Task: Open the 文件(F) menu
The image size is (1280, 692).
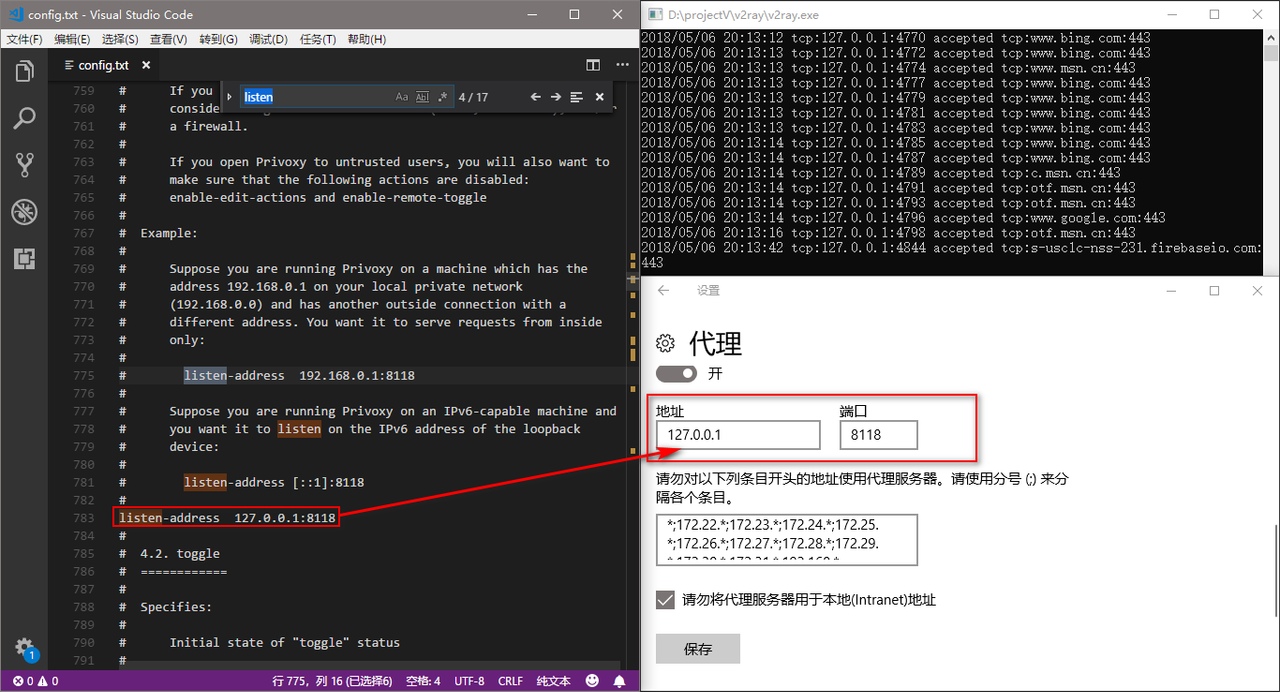Action: (x=24, y=39)
